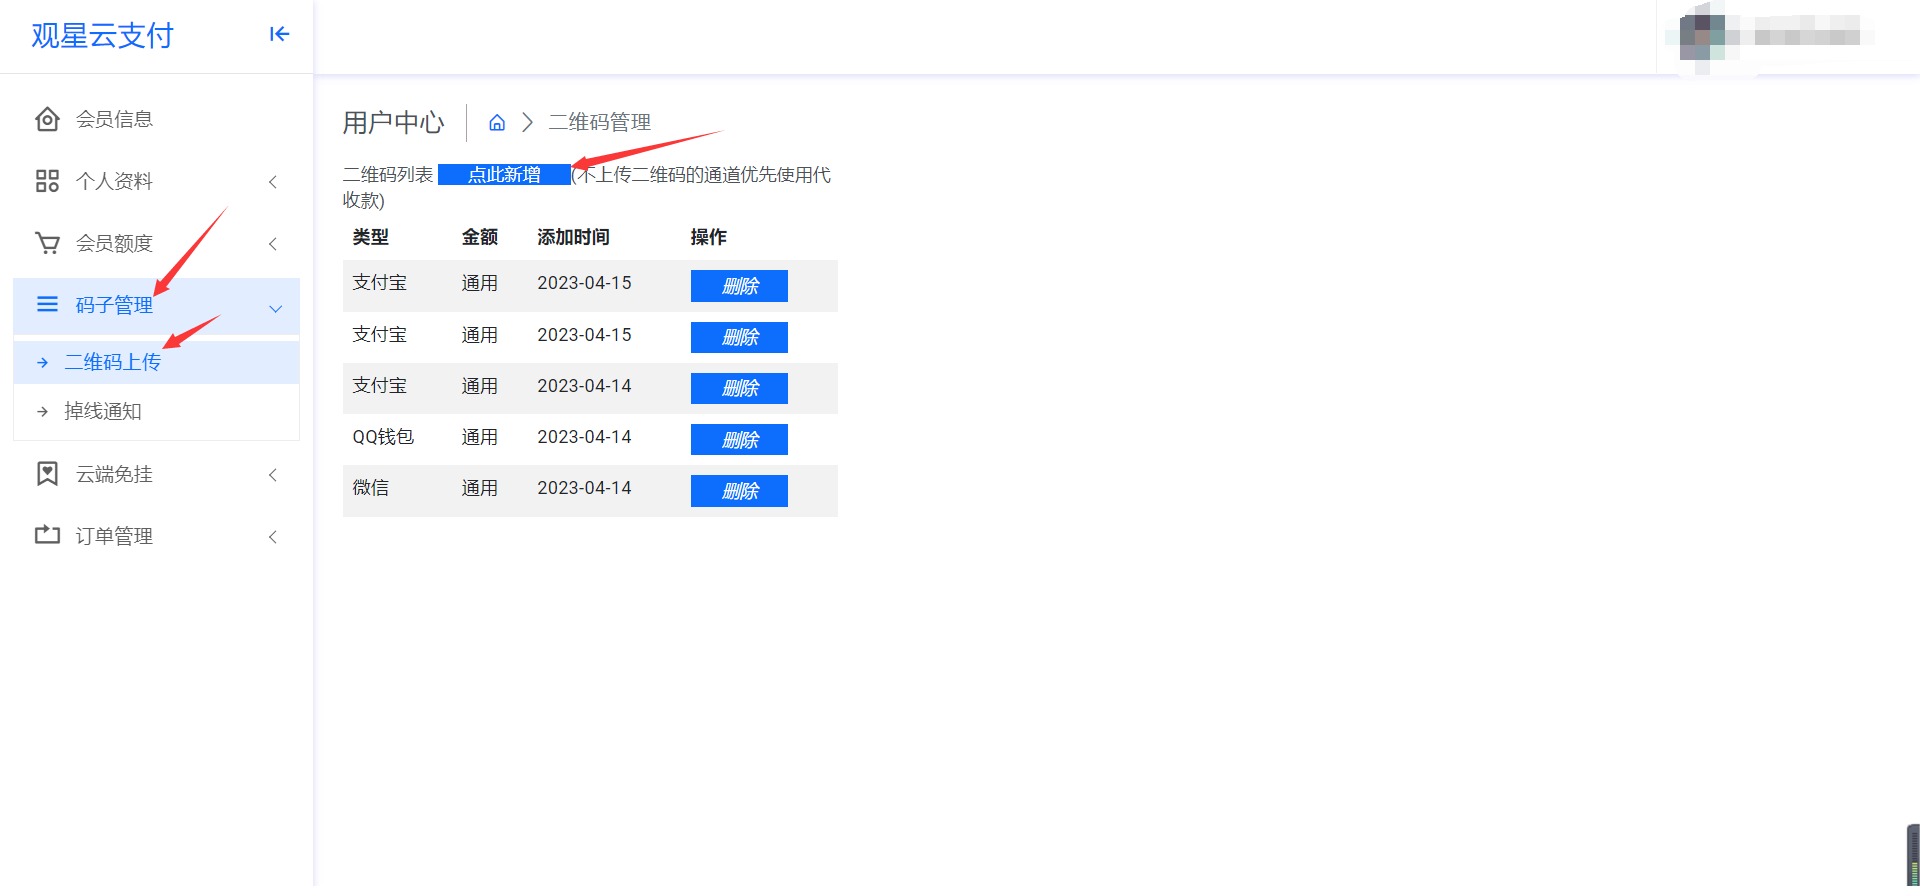
Task: Click the 会员额度 cart icon
Action: 47,243
